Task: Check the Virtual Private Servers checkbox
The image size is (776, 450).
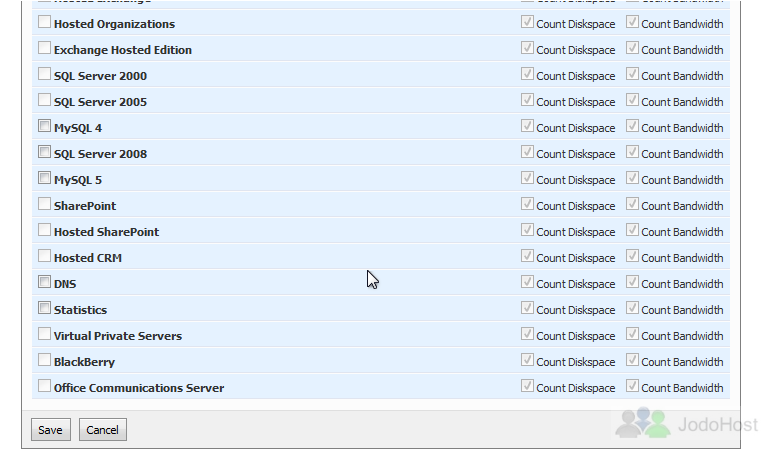Action: [x=44, y=334]
